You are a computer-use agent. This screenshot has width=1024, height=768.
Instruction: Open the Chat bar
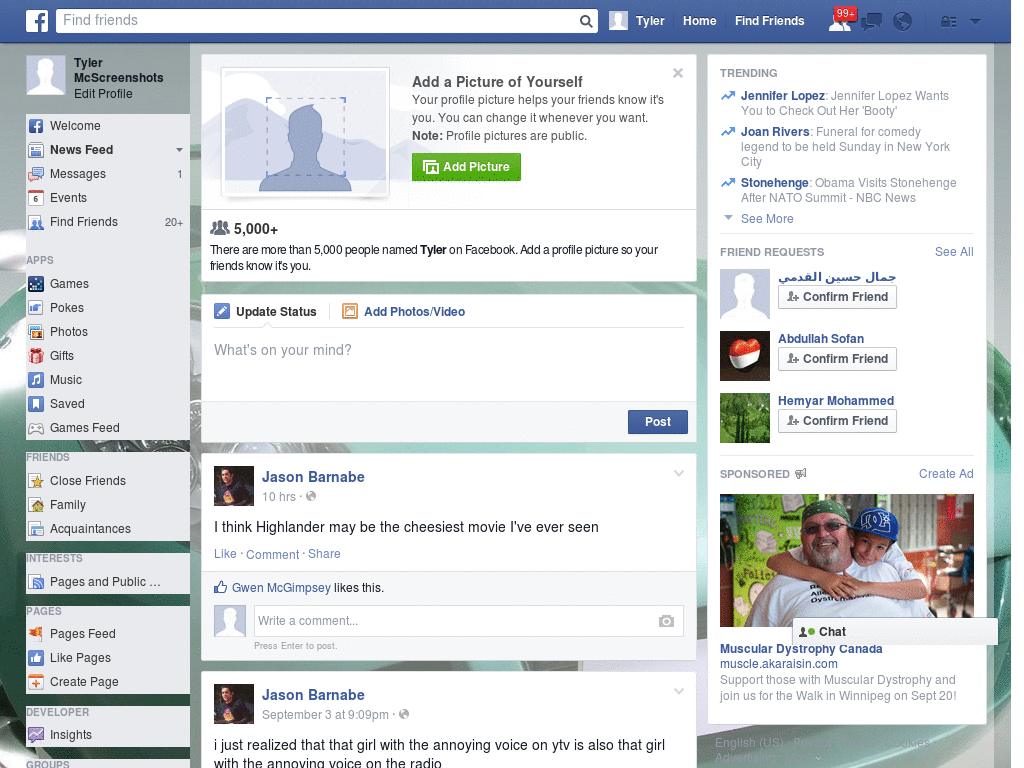895,632
